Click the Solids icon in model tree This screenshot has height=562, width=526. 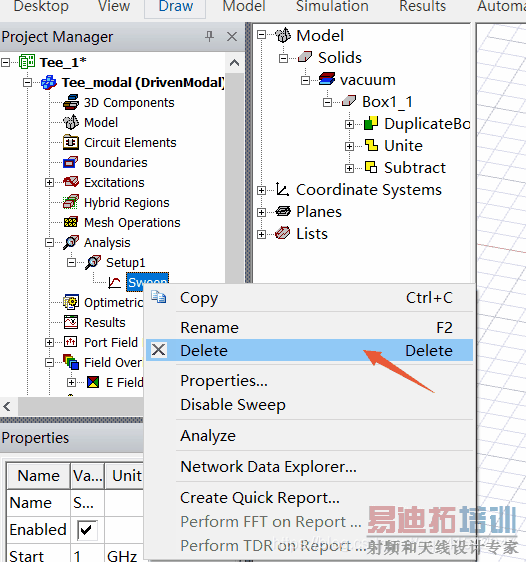305,57
